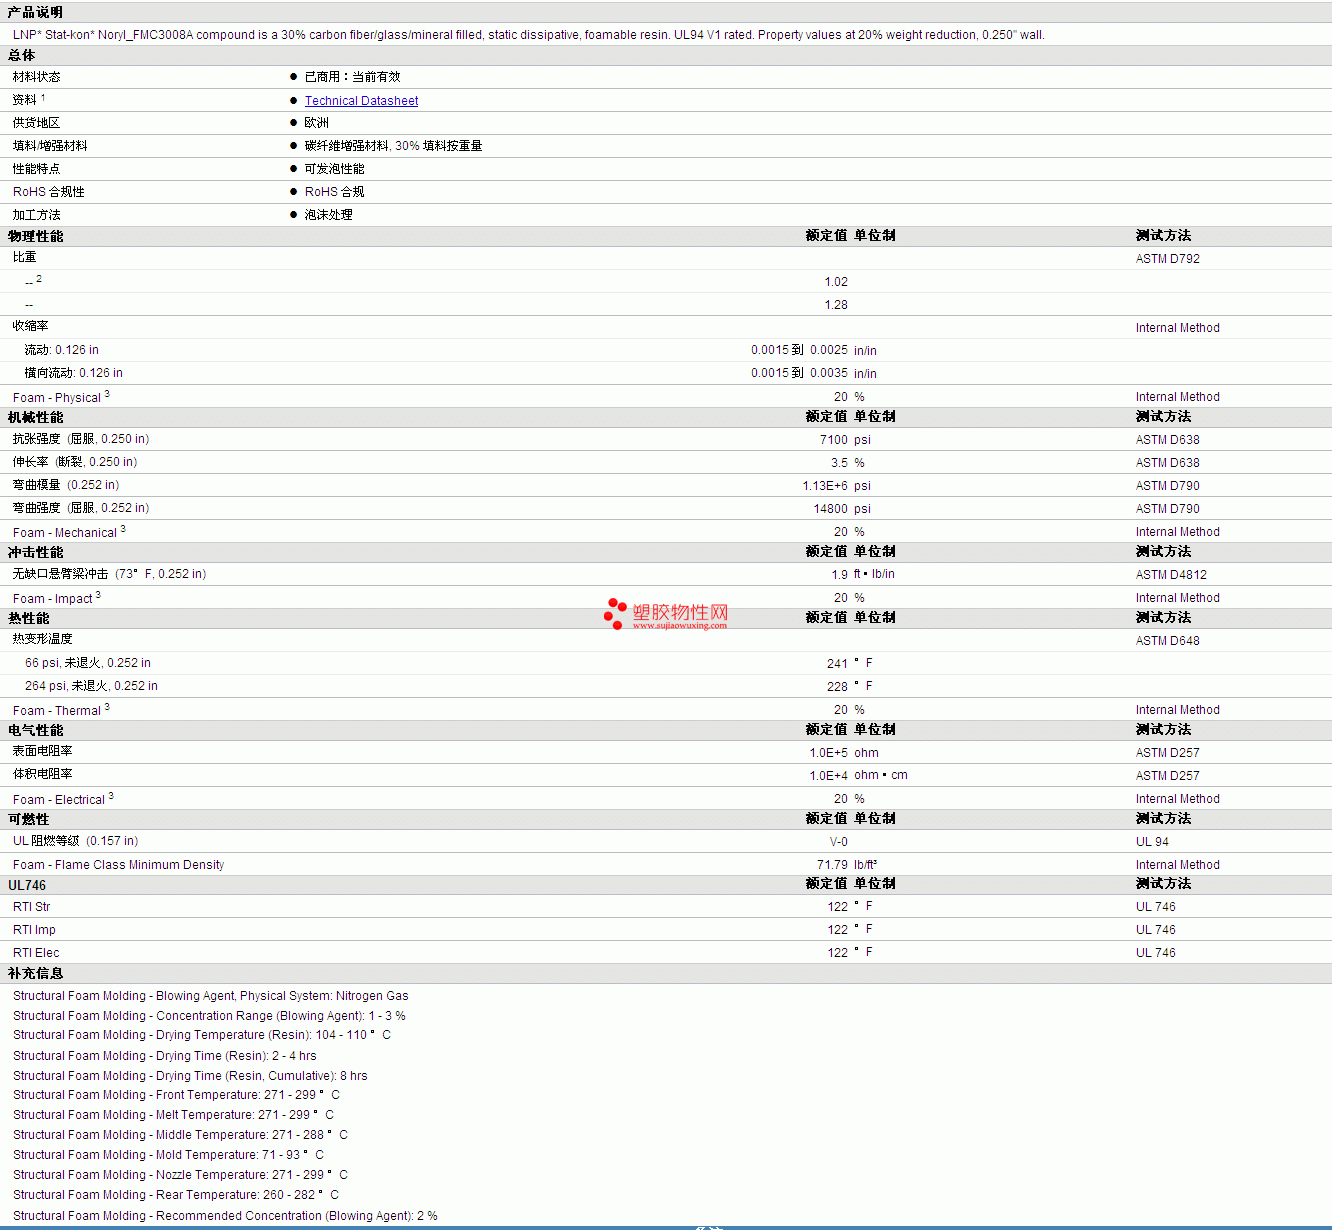This screenshot has width=1332, height=1230.
Task: Select the '体积电阻率' row label
Action: click(43, 774)
